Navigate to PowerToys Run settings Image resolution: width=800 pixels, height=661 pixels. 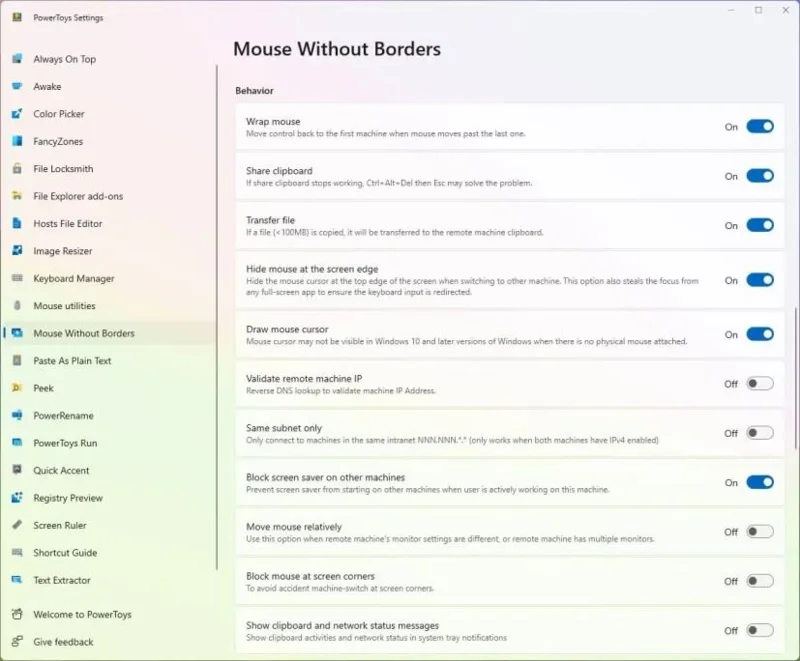[65, 443]
